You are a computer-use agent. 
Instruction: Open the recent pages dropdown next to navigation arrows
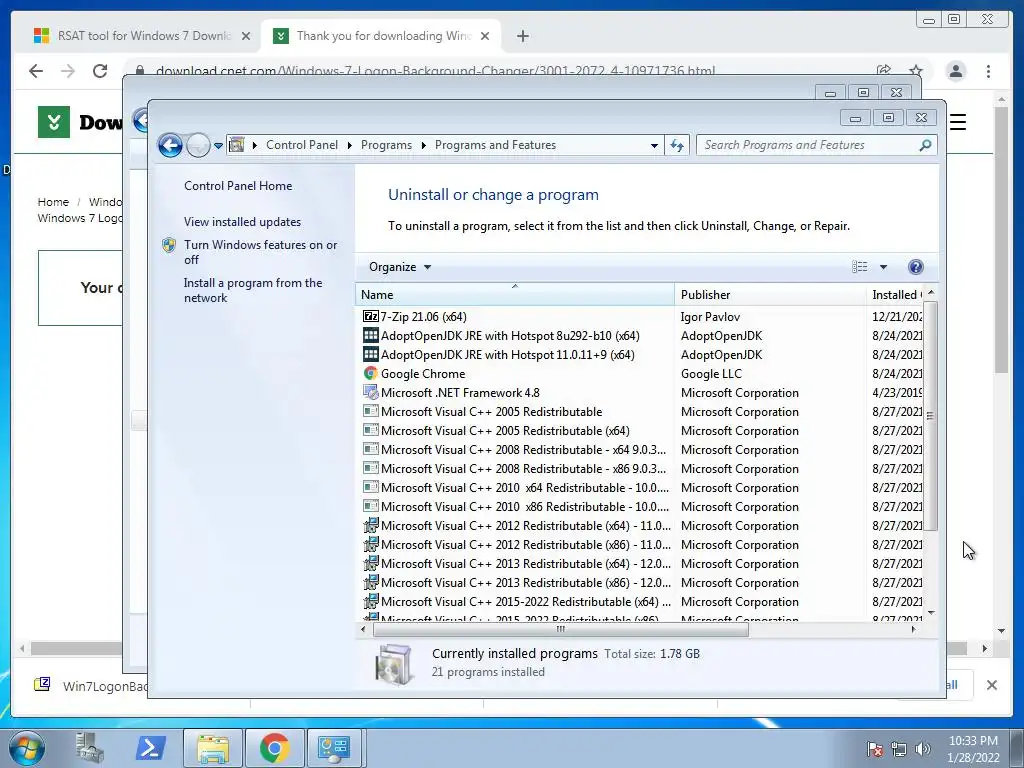(218, 146)
